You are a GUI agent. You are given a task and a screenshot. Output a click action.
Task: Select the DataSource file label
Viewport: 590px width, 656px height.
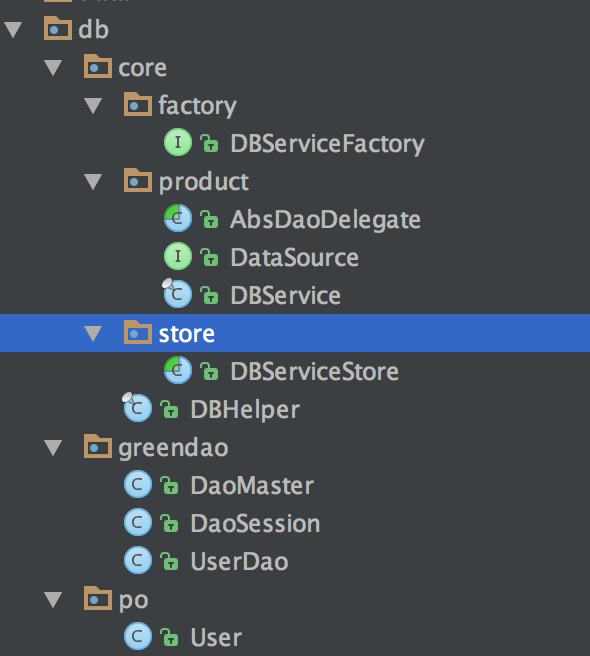tap(295, 257)
